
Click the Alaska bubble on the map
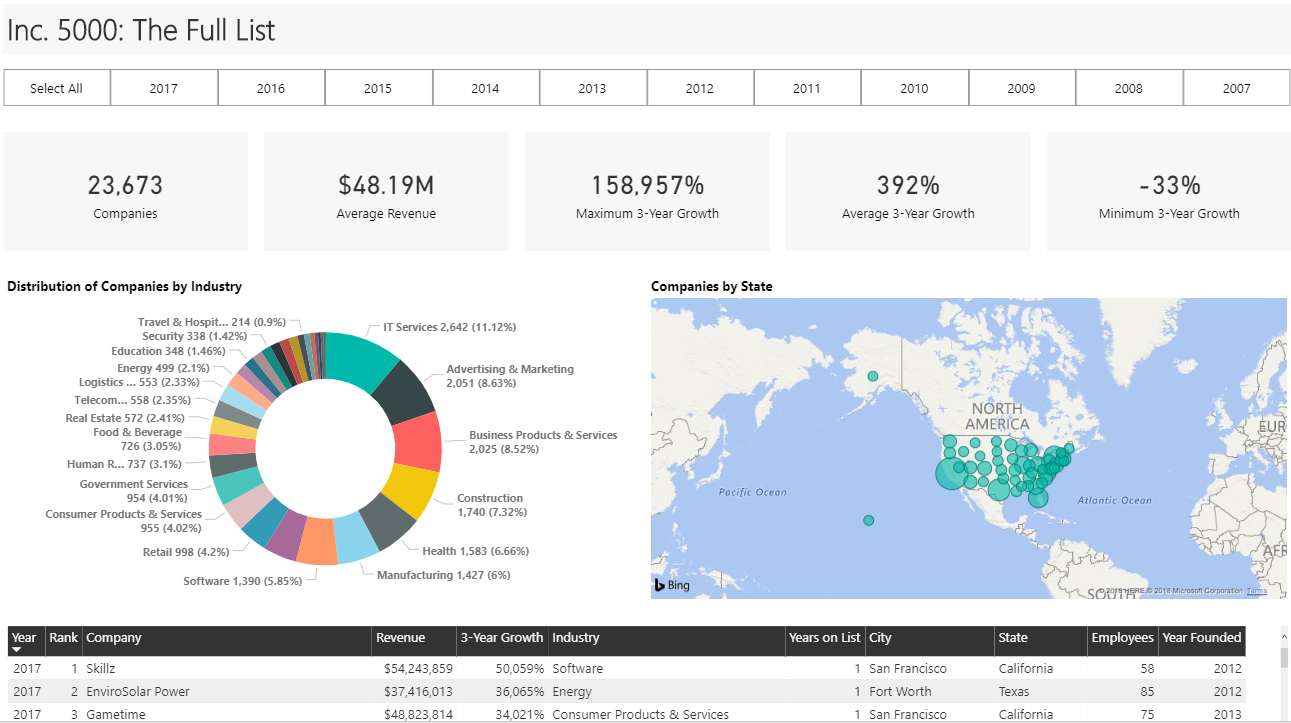pyautogui.click(x=873, y=376)
